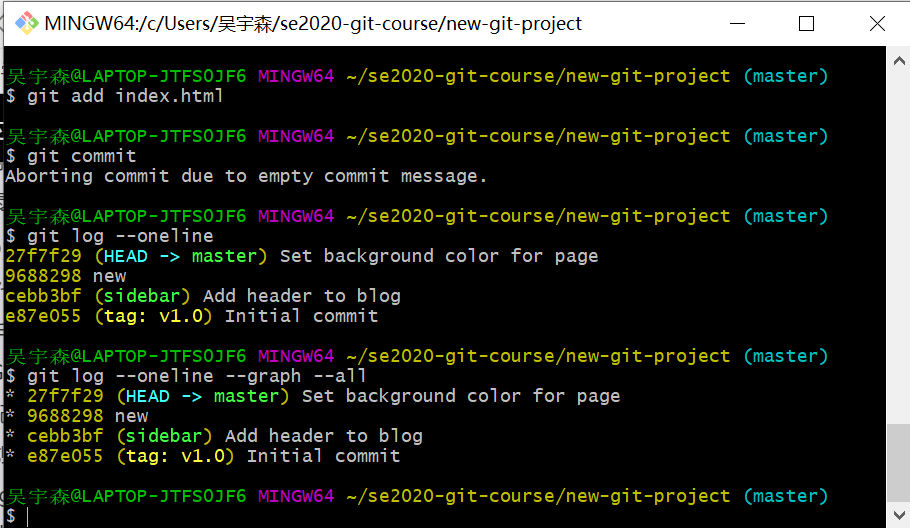This screenshot has height=528, width=910.
Task: Click '9688298 new' line in first log output
Action: click(x=66, y=276)
